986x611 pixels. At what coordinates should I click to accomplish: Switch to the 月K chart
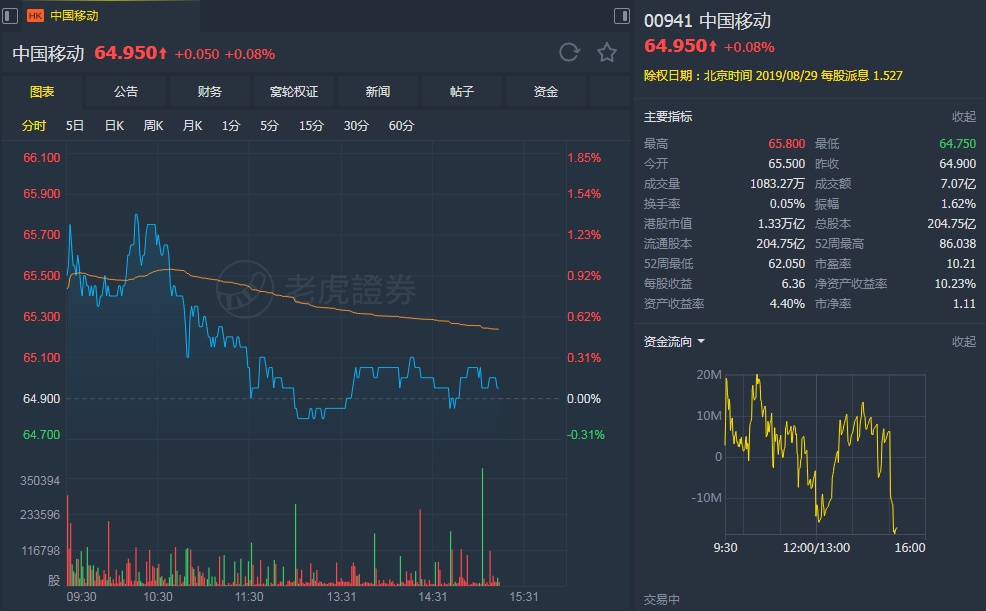click(192, 126)
